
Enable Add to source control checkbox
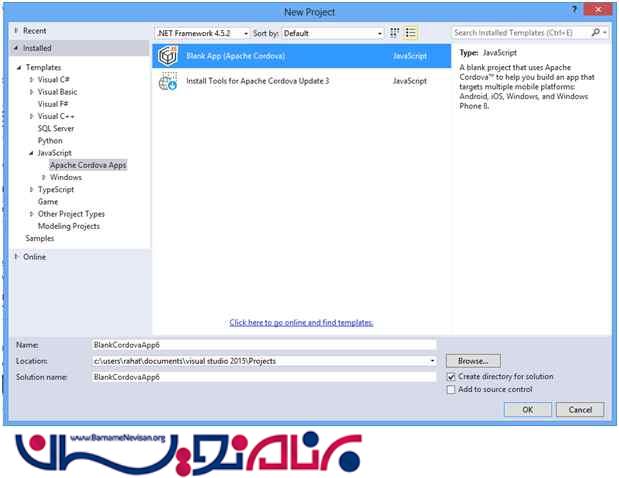coord(451,390)
